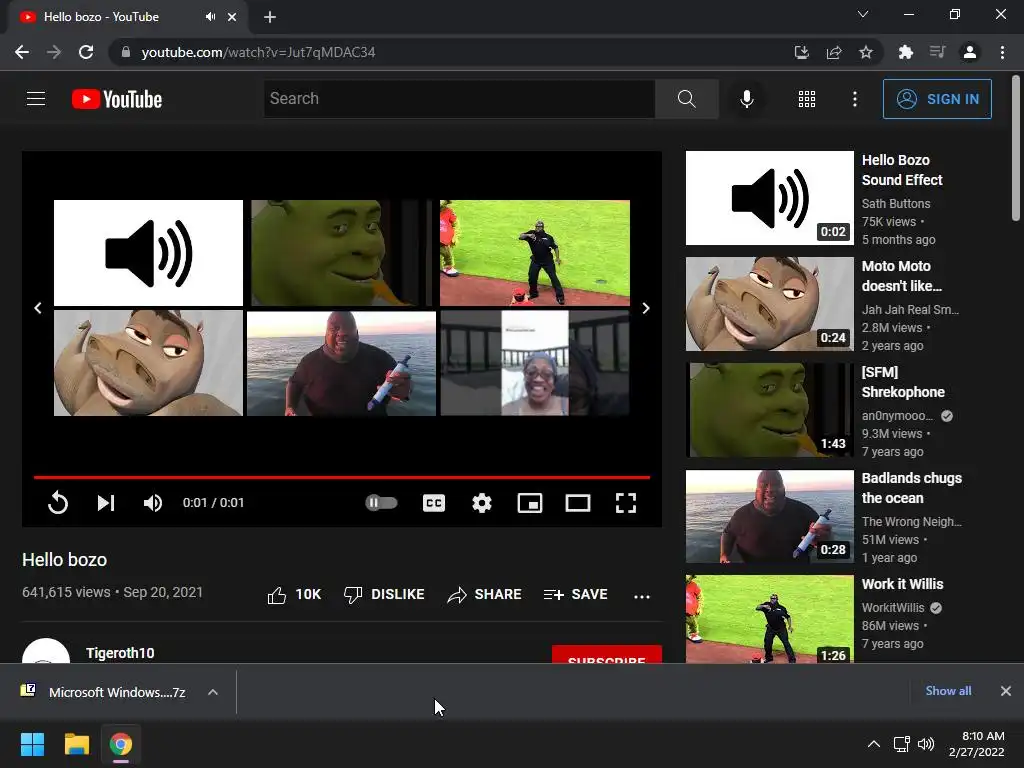Open Moto Moto doesn't like sidebar video

[770, 304]
